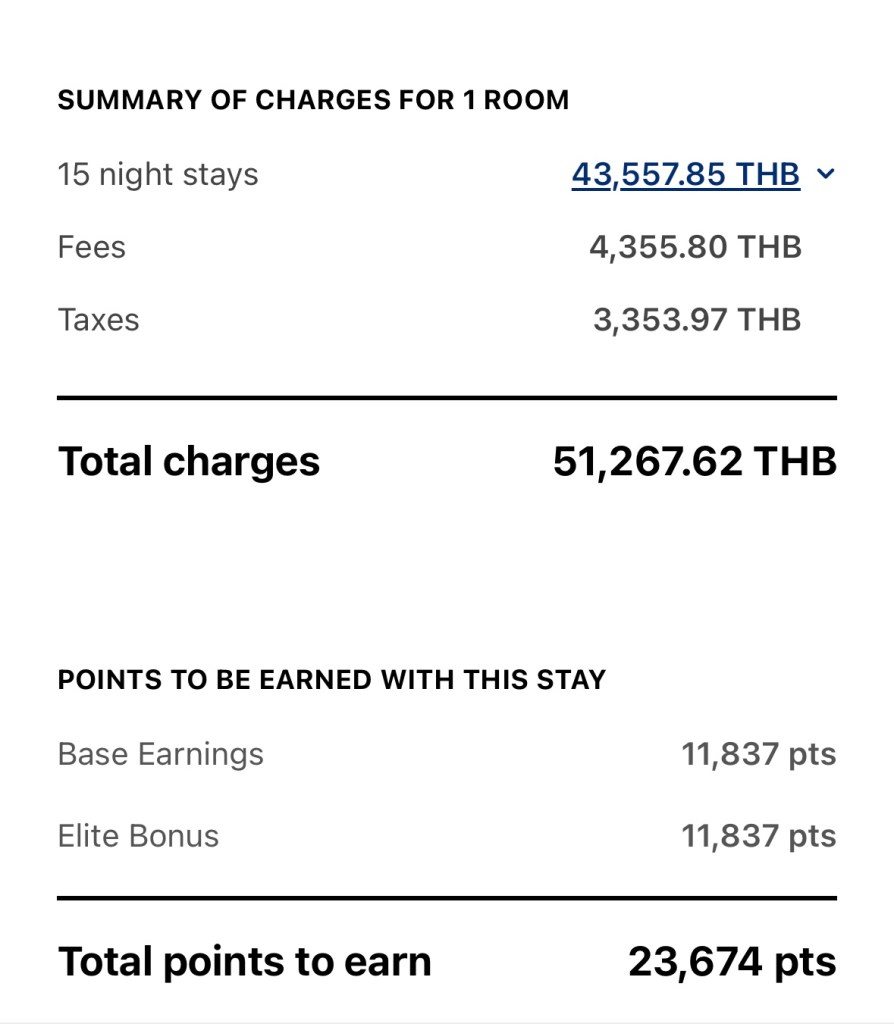Click the 'Points to be Earned' section heading

click(332, 680)
